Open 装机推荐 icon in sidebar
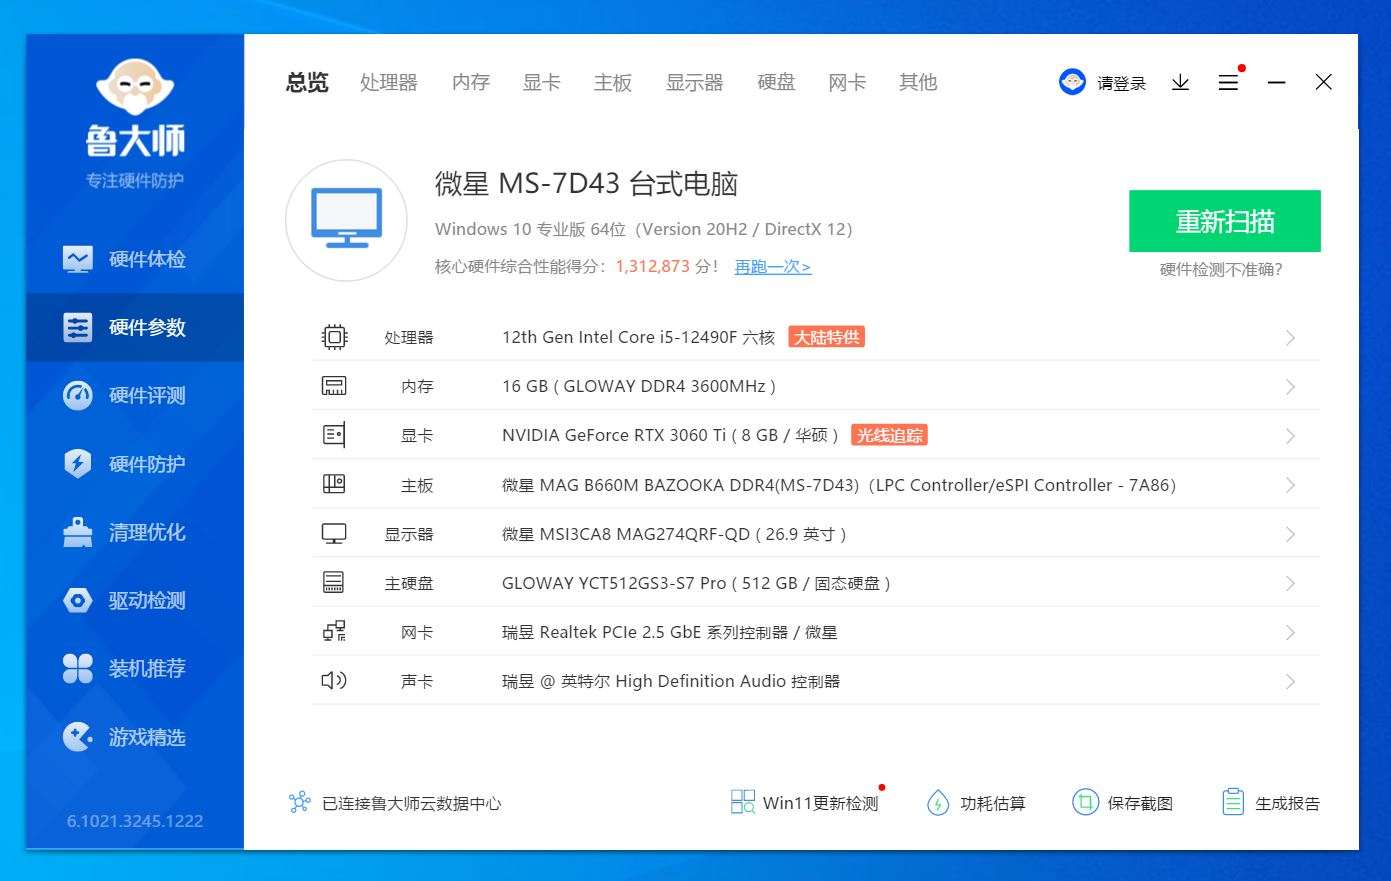1391x881 pixels. (77, 668)
